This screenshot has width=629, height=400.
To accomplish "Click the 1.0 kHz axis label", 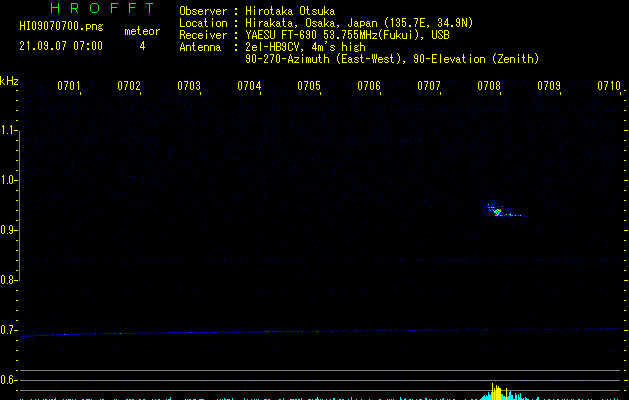I will coord(8,180).
